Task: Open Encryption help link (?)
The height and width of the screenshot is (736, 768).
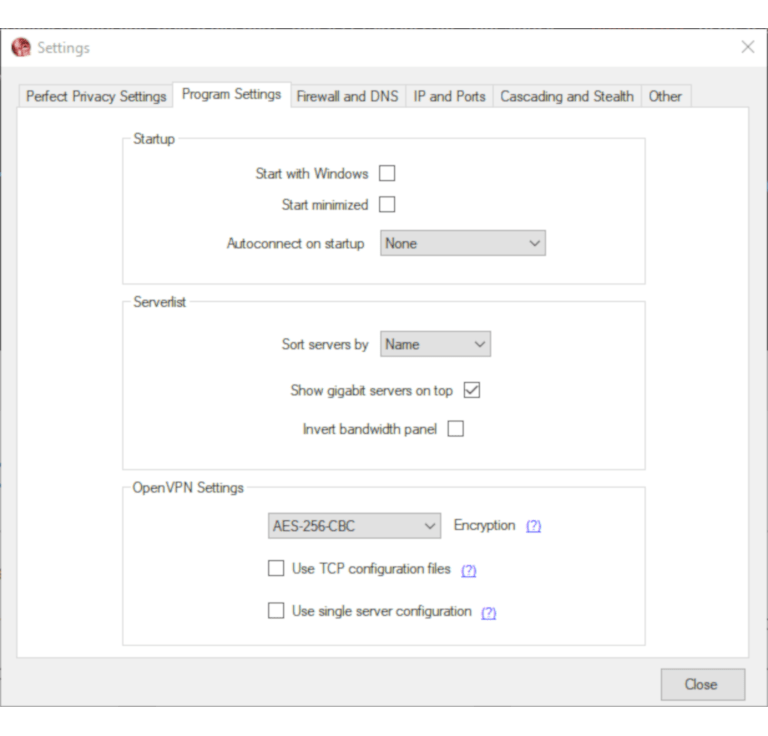Action: [x=533, y=526]
